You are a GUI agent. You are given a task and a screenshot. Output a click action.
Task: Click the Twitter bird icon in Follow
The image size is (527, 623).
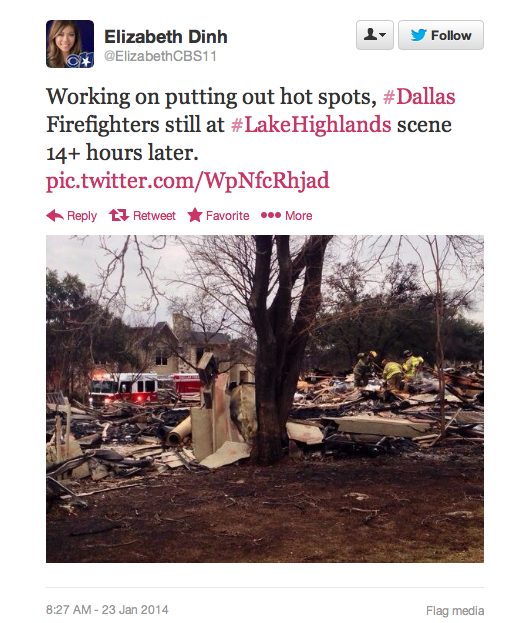click(x=418, y=35)
